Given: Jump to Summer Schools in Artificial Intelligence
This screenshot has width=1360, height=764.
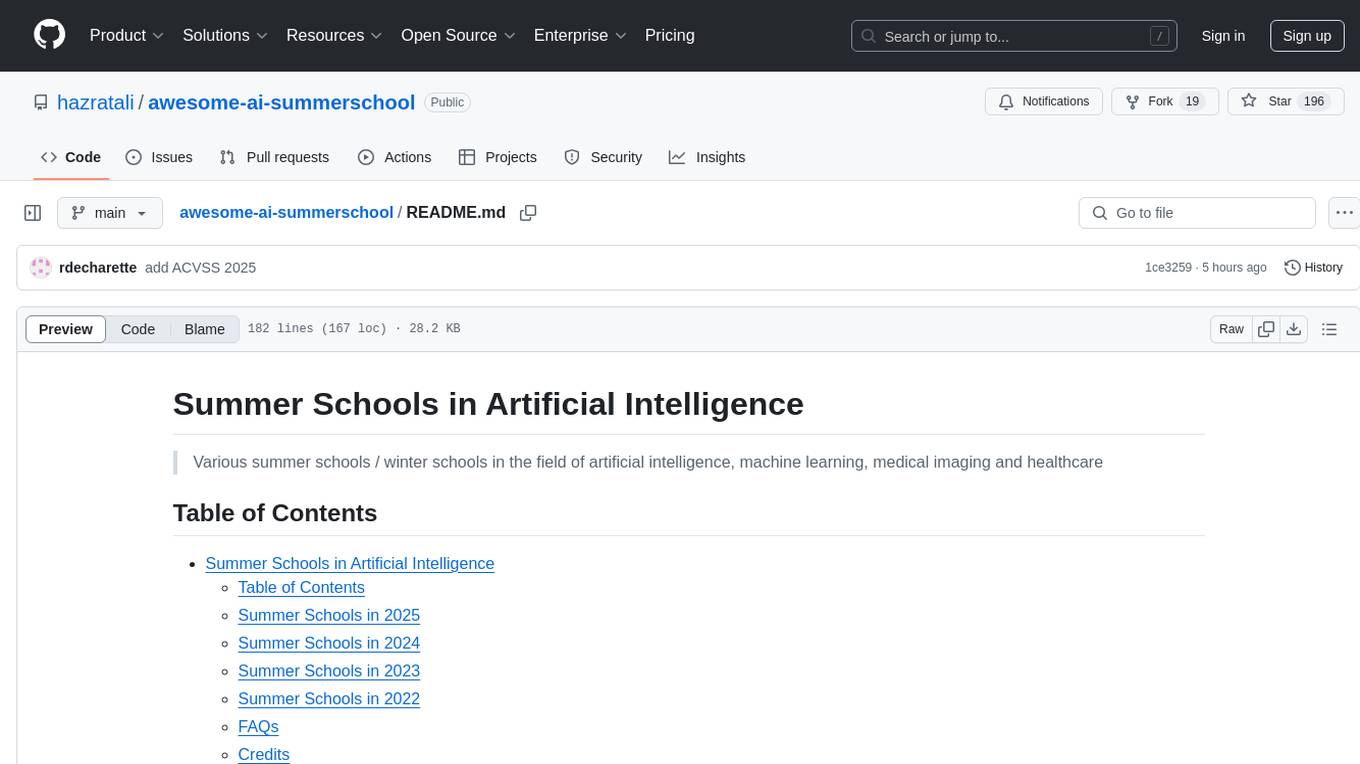Looking at the screenshot, I should [x=350, y=563].
